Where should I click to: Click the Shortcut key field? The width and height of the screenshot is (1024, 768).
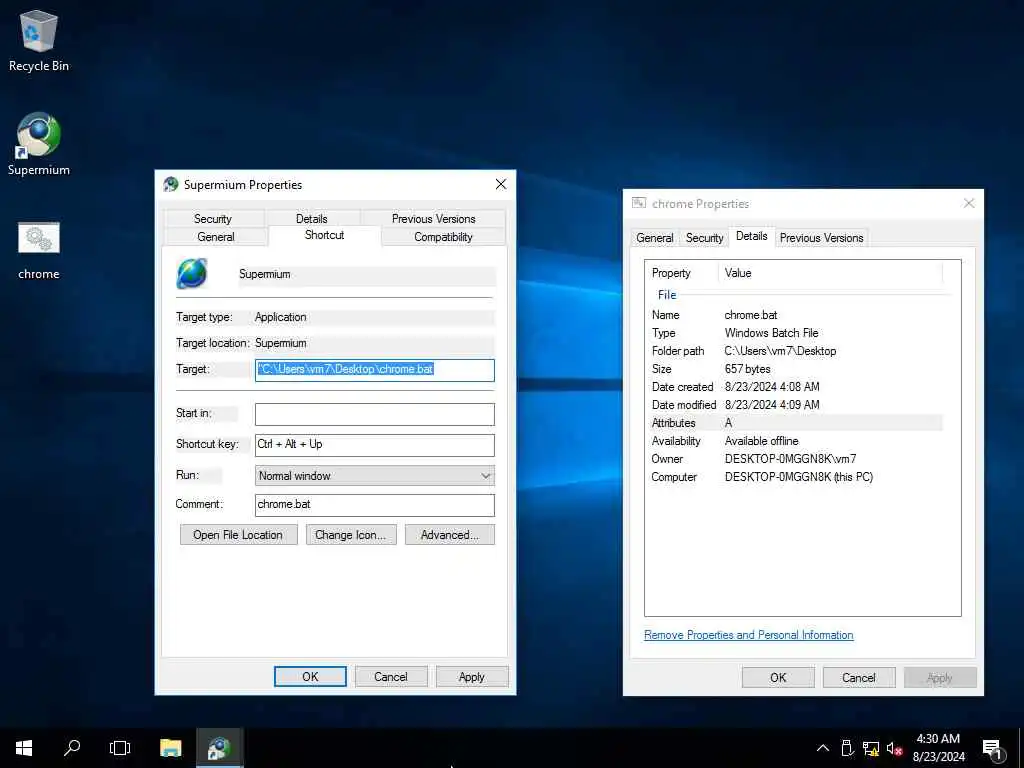pyautogui.click(x=375, y=445)
